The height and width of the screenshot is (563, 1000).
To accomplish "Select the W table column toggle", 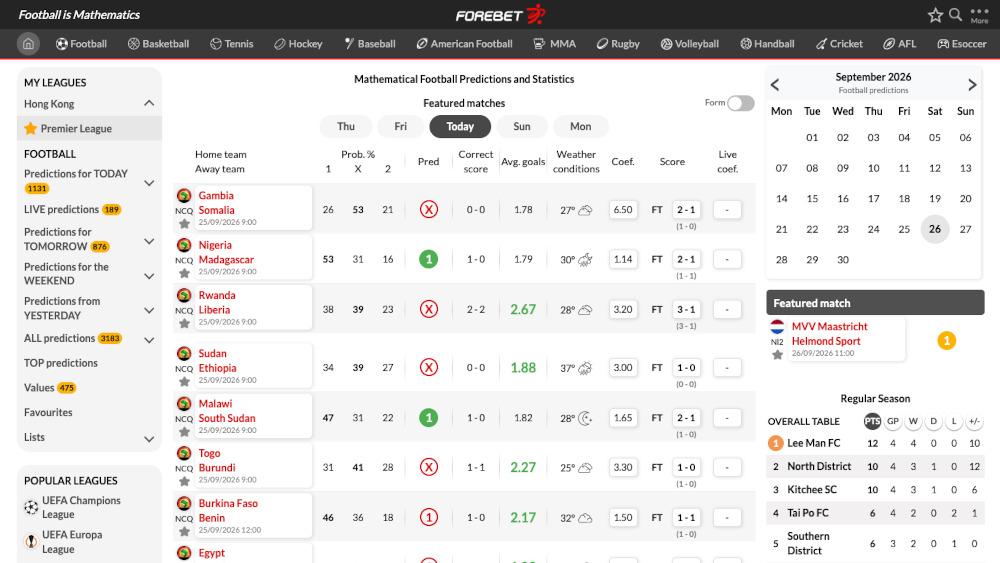I will [x=913, y=421].
